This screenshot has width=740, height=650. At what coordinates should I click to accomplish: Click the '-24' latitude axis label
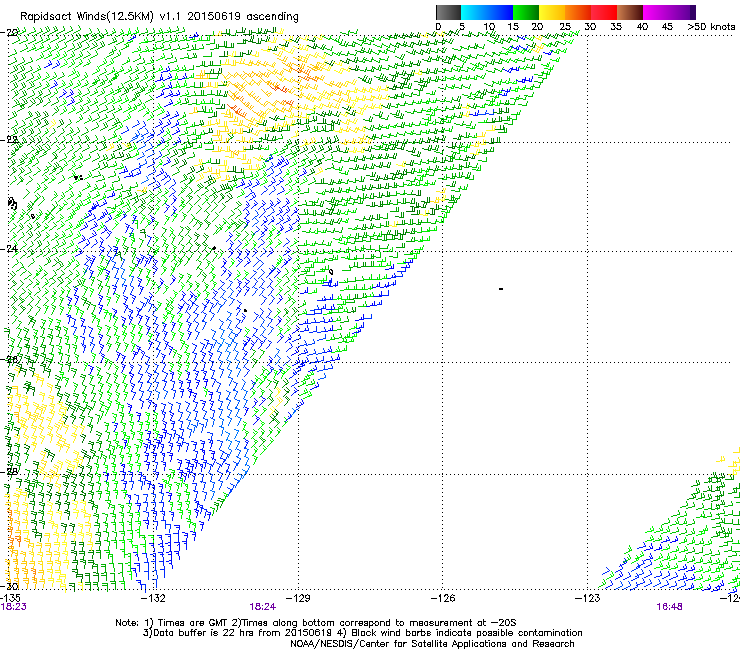coord(9,248)
